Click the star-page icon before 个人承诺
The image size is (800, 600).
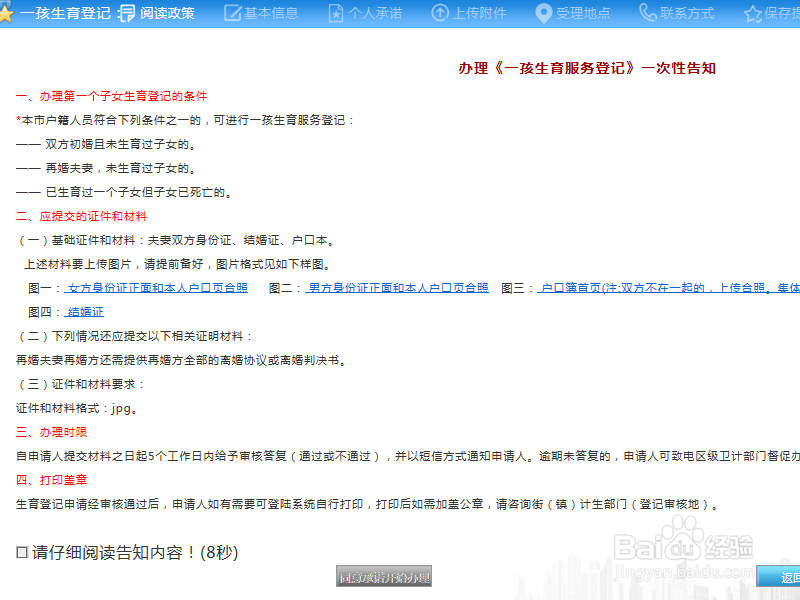[x=336, y=13]
